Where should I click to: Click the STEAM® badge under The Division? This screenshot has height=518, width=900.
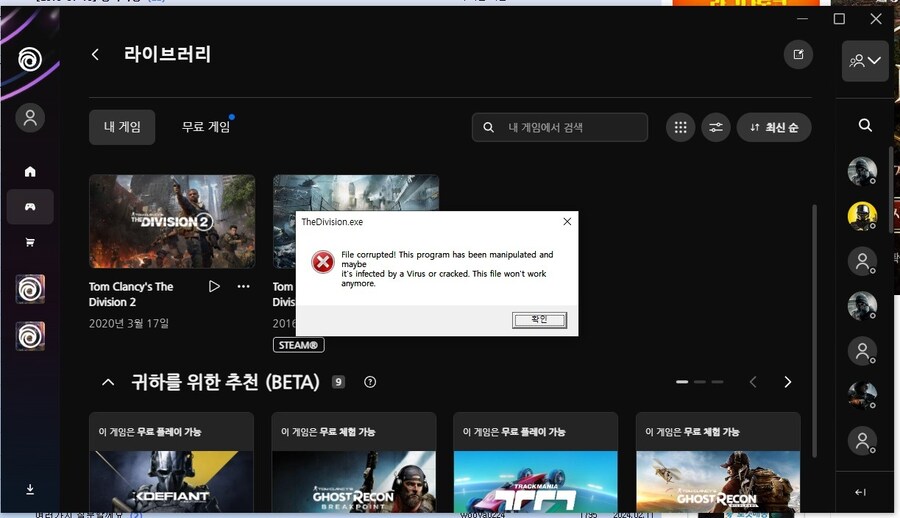click(298, 345)
